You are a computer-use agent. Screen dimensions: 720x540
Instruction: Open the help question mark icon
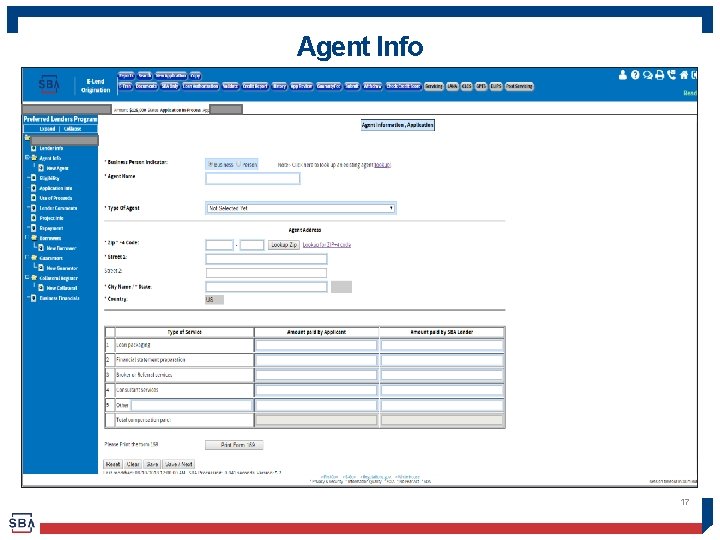[x=635, y=75]
